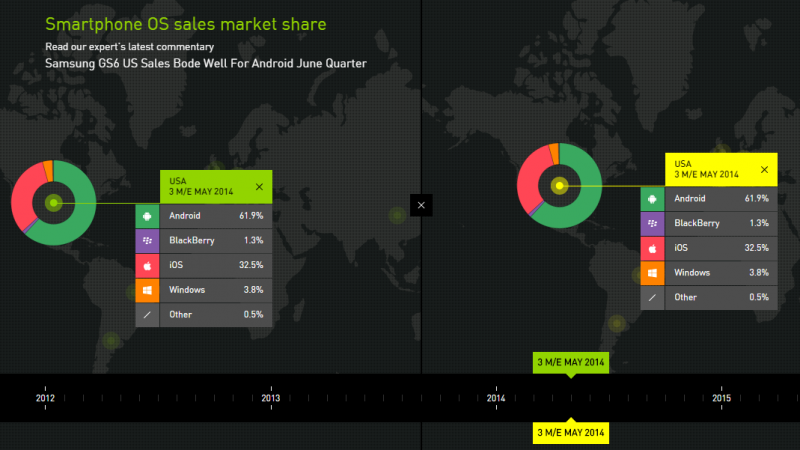Click the right donut chart center dot
800x450 pixels.
[560, 185]
